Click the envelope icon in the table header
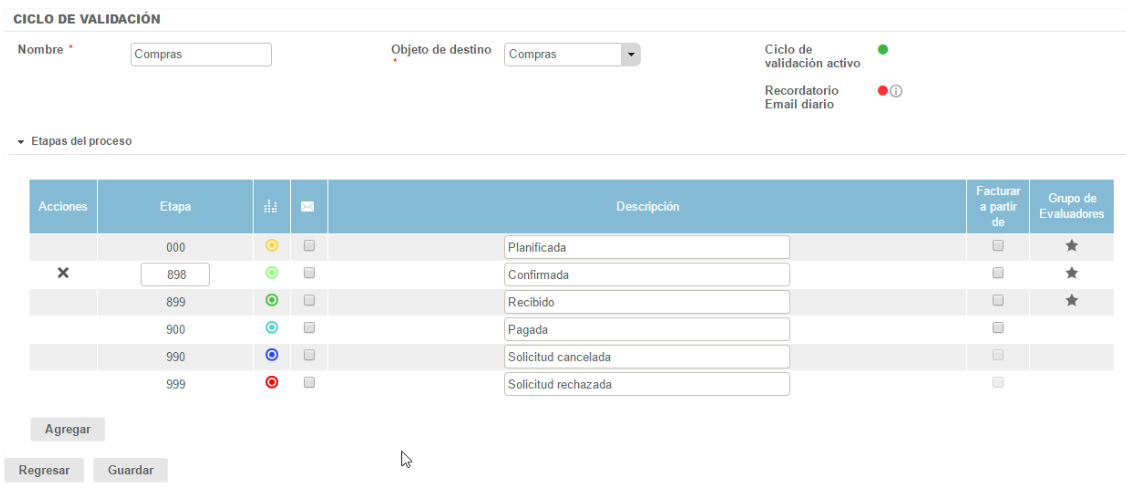 click(308, 207)
